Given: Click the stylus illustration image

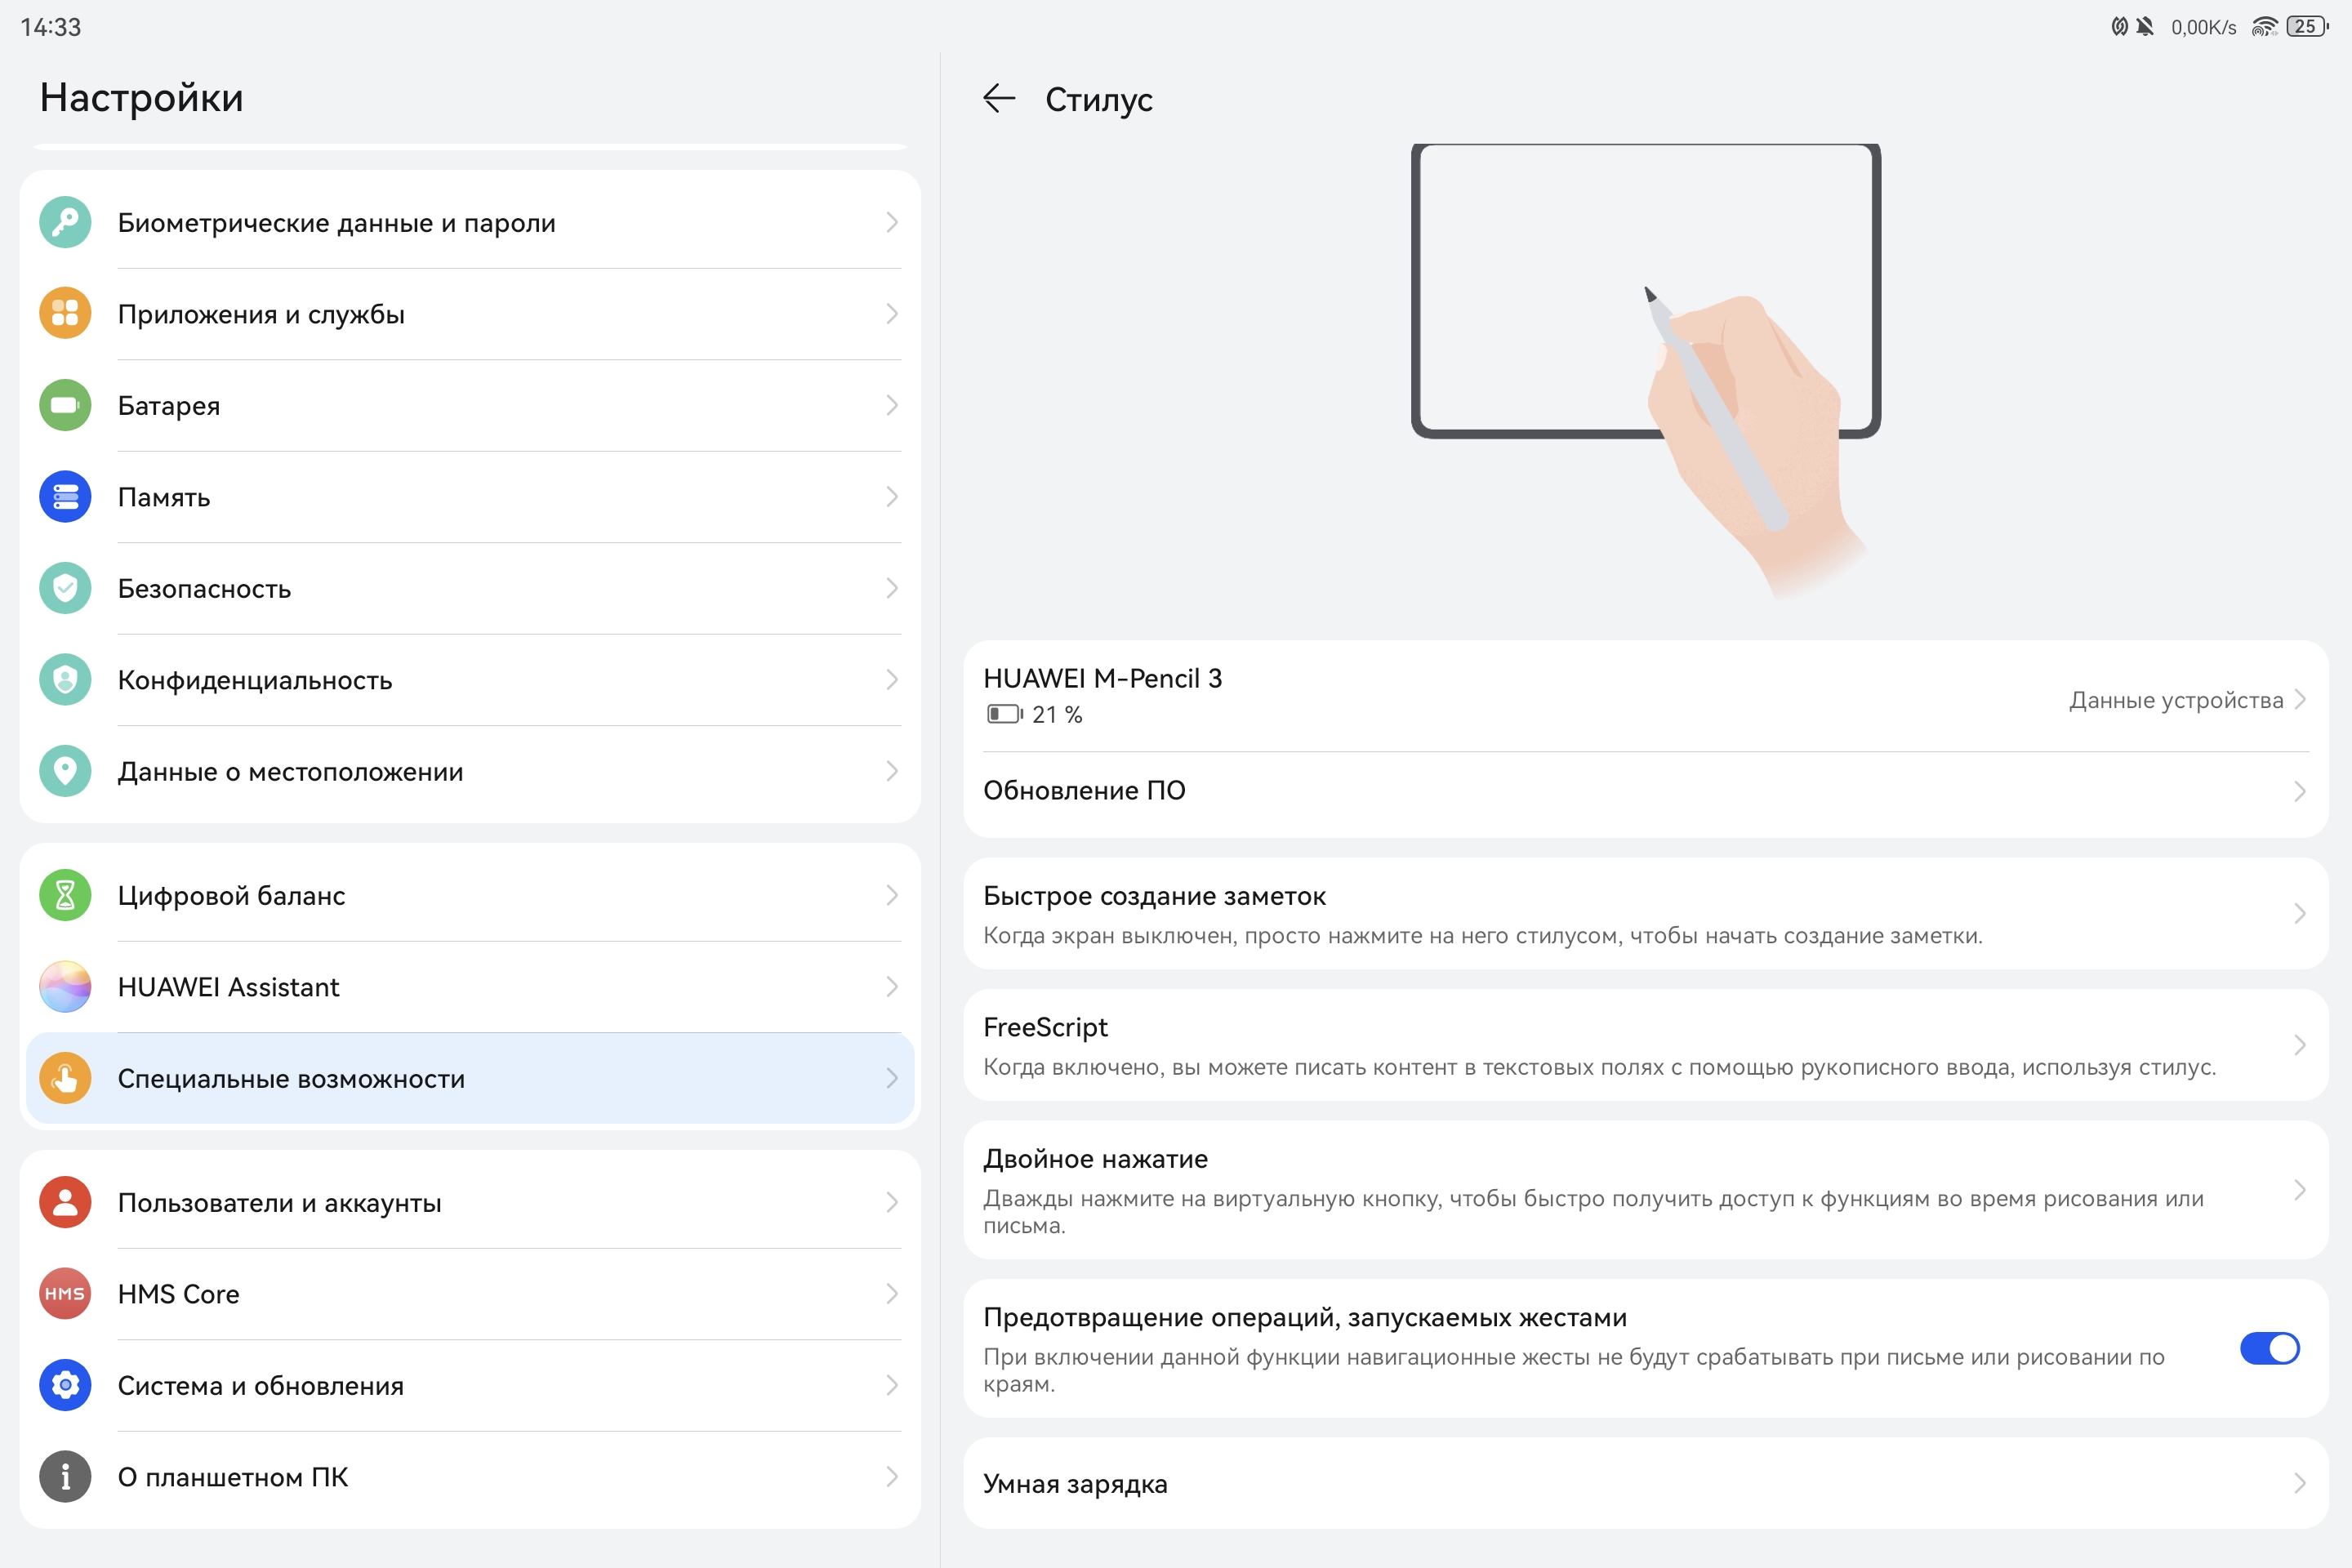Looking at the screenshot, I should pos(1646,370).
